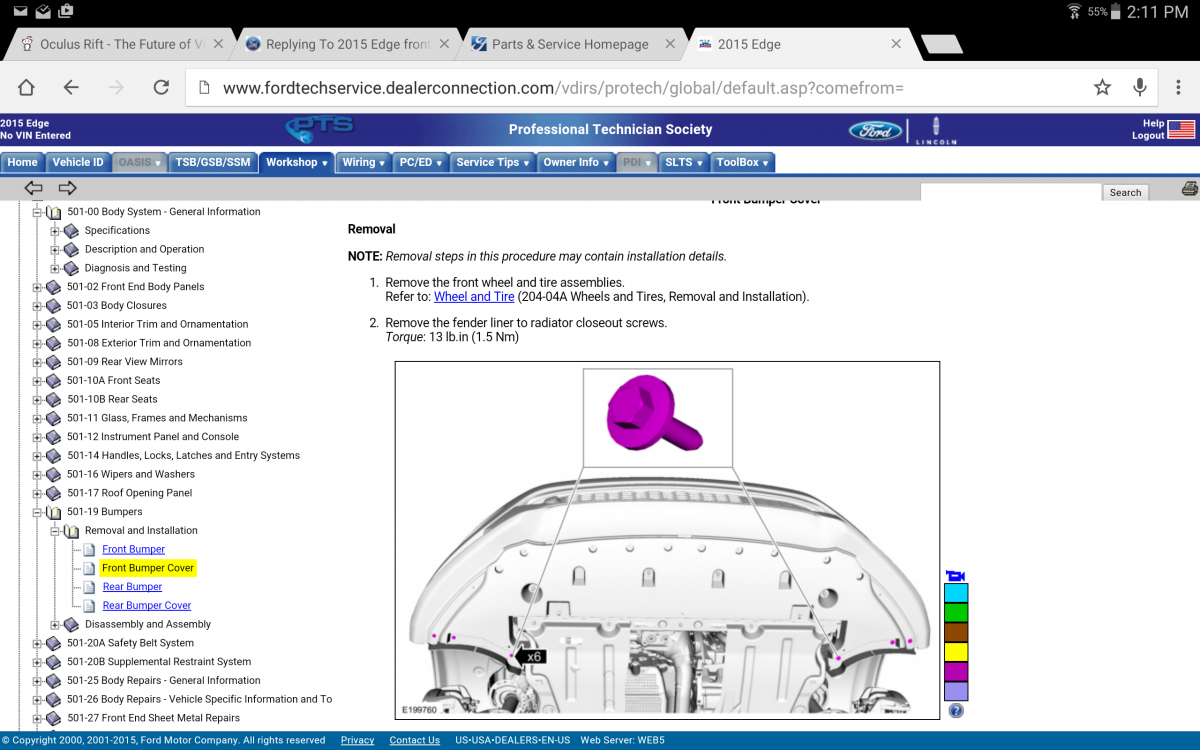The image size is (1200, 750).
Task: Open the Wheel and Tire link
Action: 474,297
